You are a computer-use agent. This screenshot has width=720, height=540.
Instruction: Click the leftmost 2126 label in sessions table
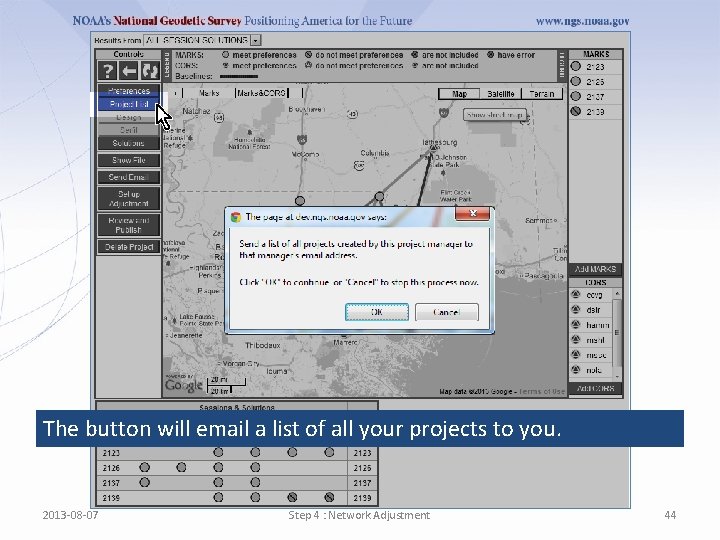pyautogui.click(x=111, y=468)
